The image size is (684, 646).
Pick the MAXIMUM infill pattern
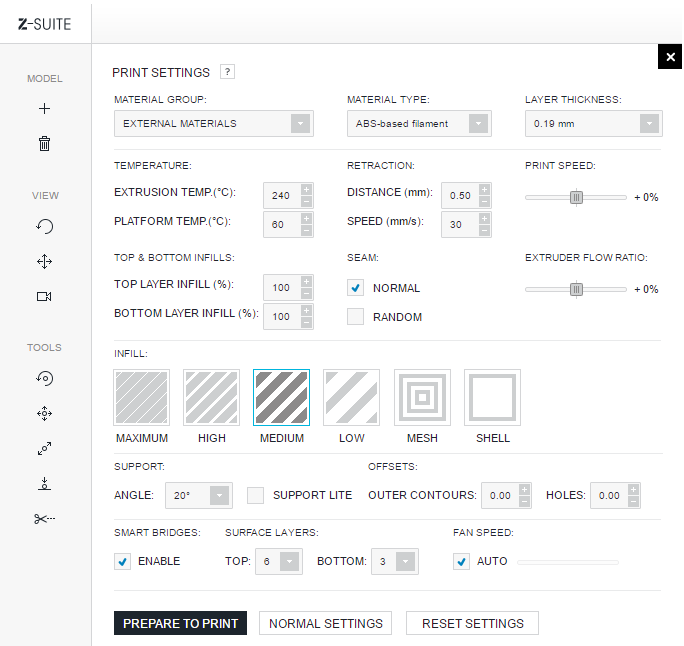point(142,398)
